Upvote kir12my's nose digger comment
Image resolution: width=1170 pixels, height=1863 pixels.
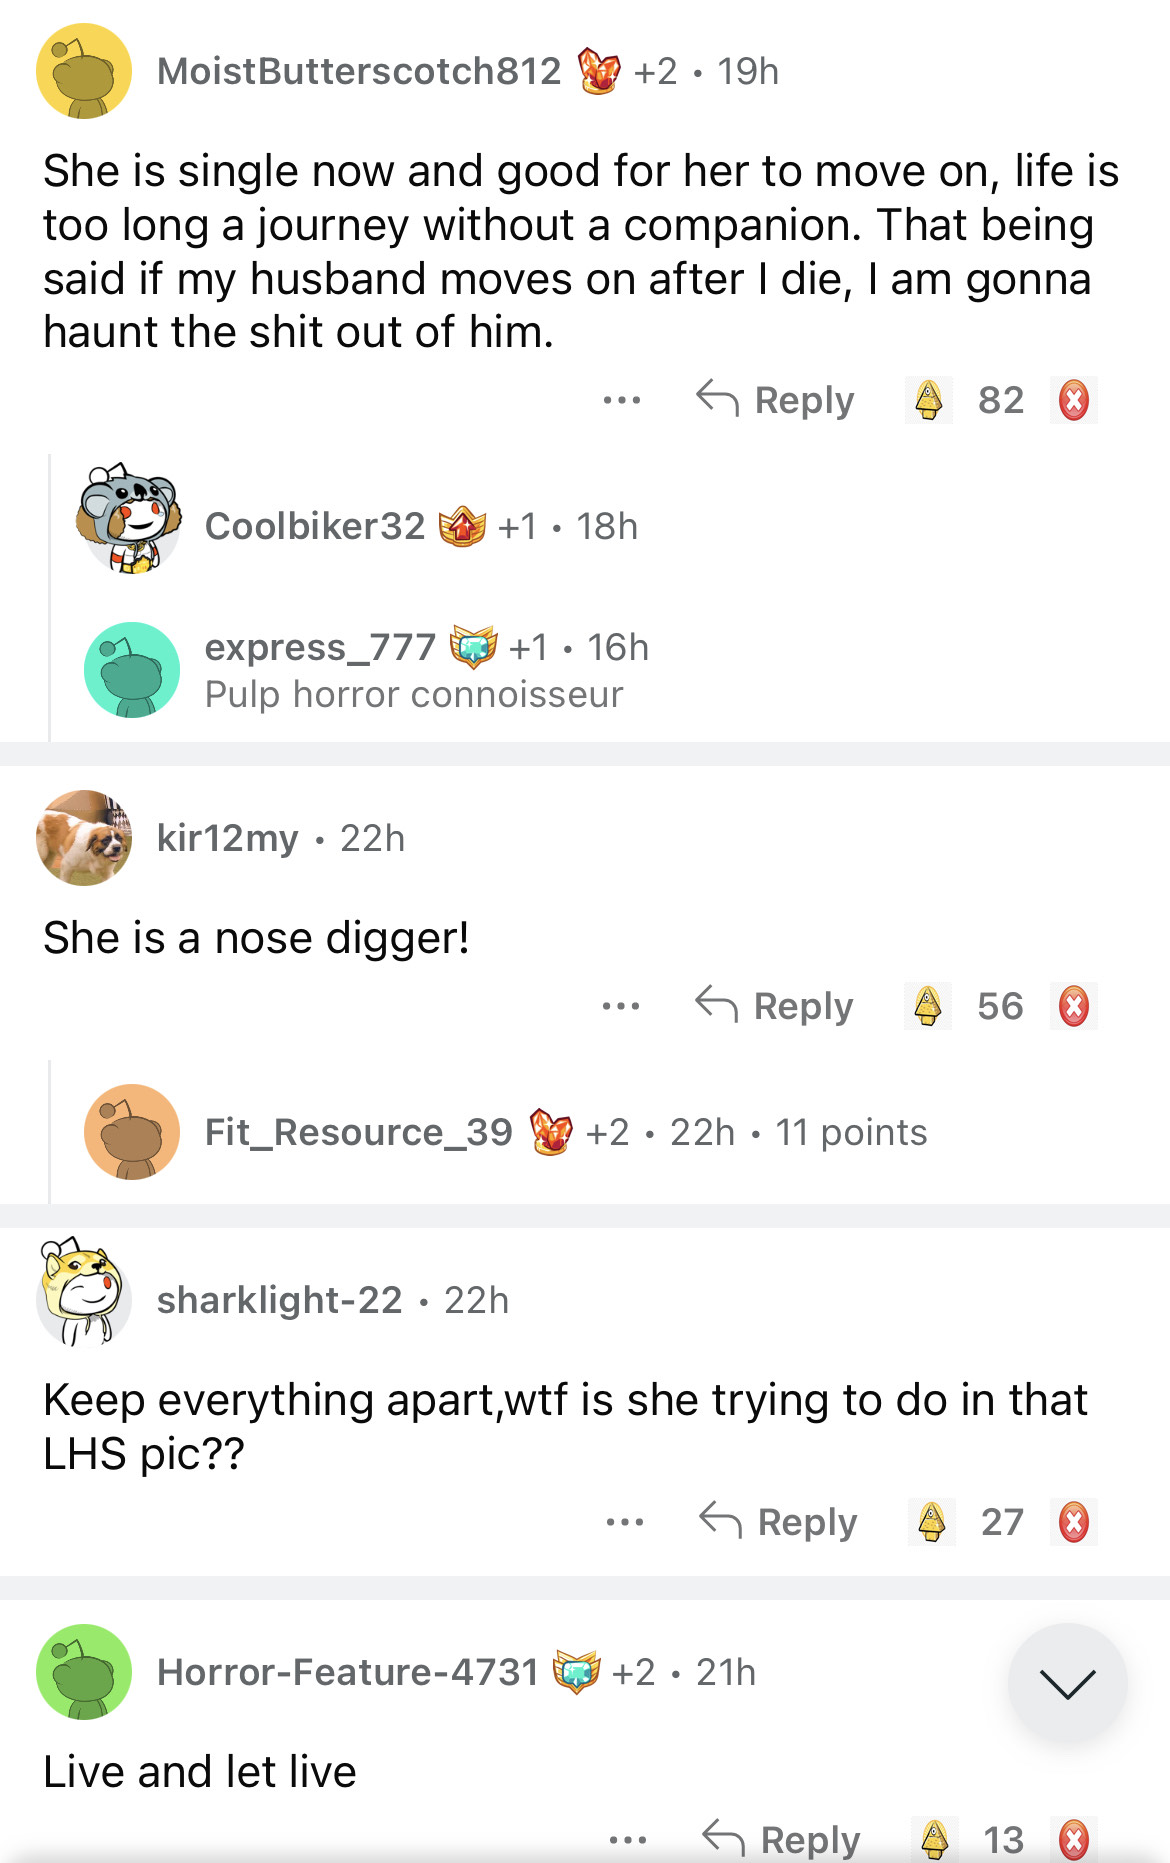tap(928, 1006)
